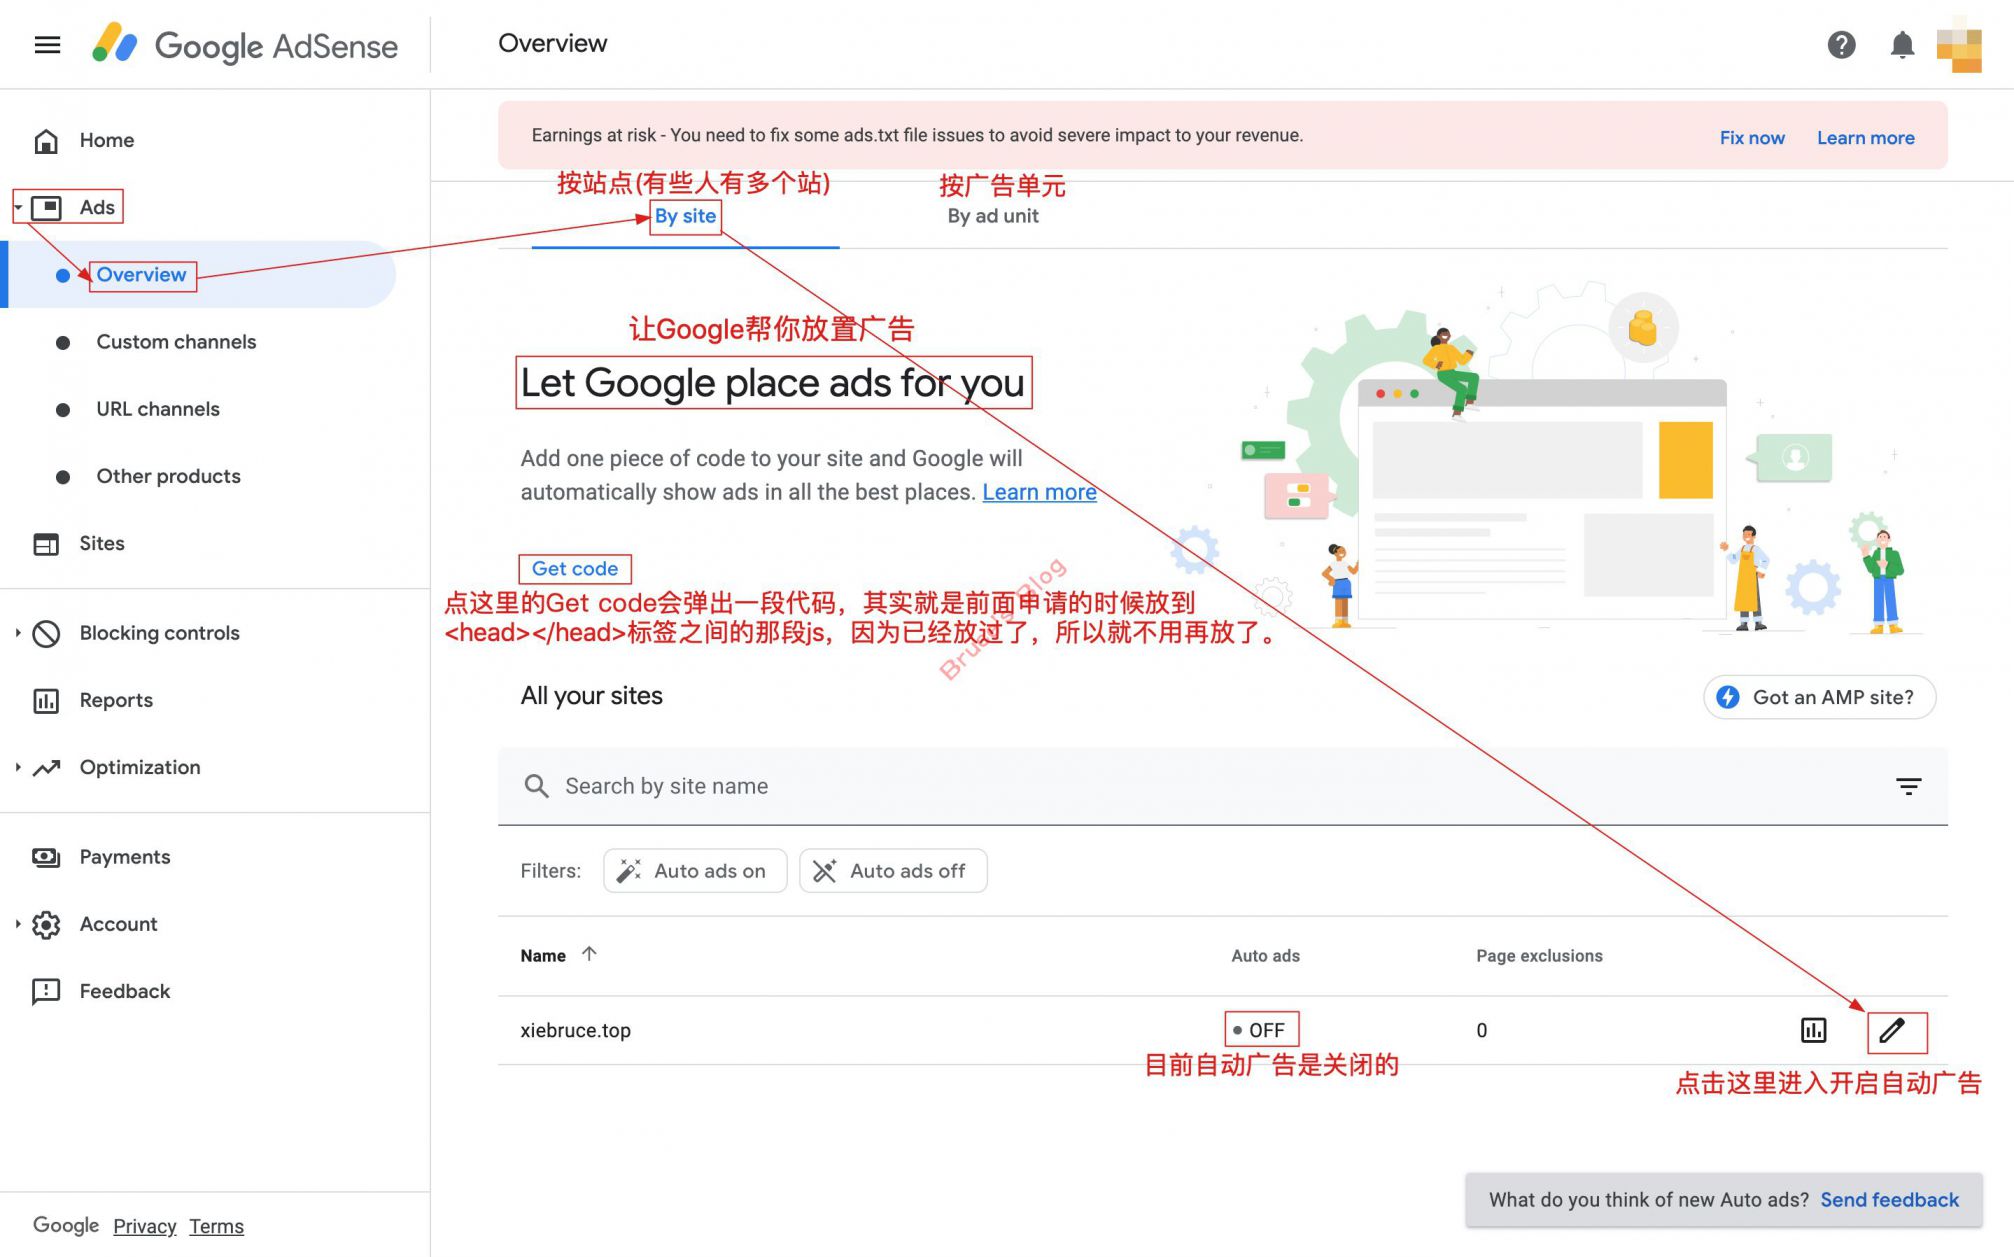The width and height of the screenshot is (2014, 1257).
Task: Click Fix now in the warning banner
Action: click(1752, 138)
